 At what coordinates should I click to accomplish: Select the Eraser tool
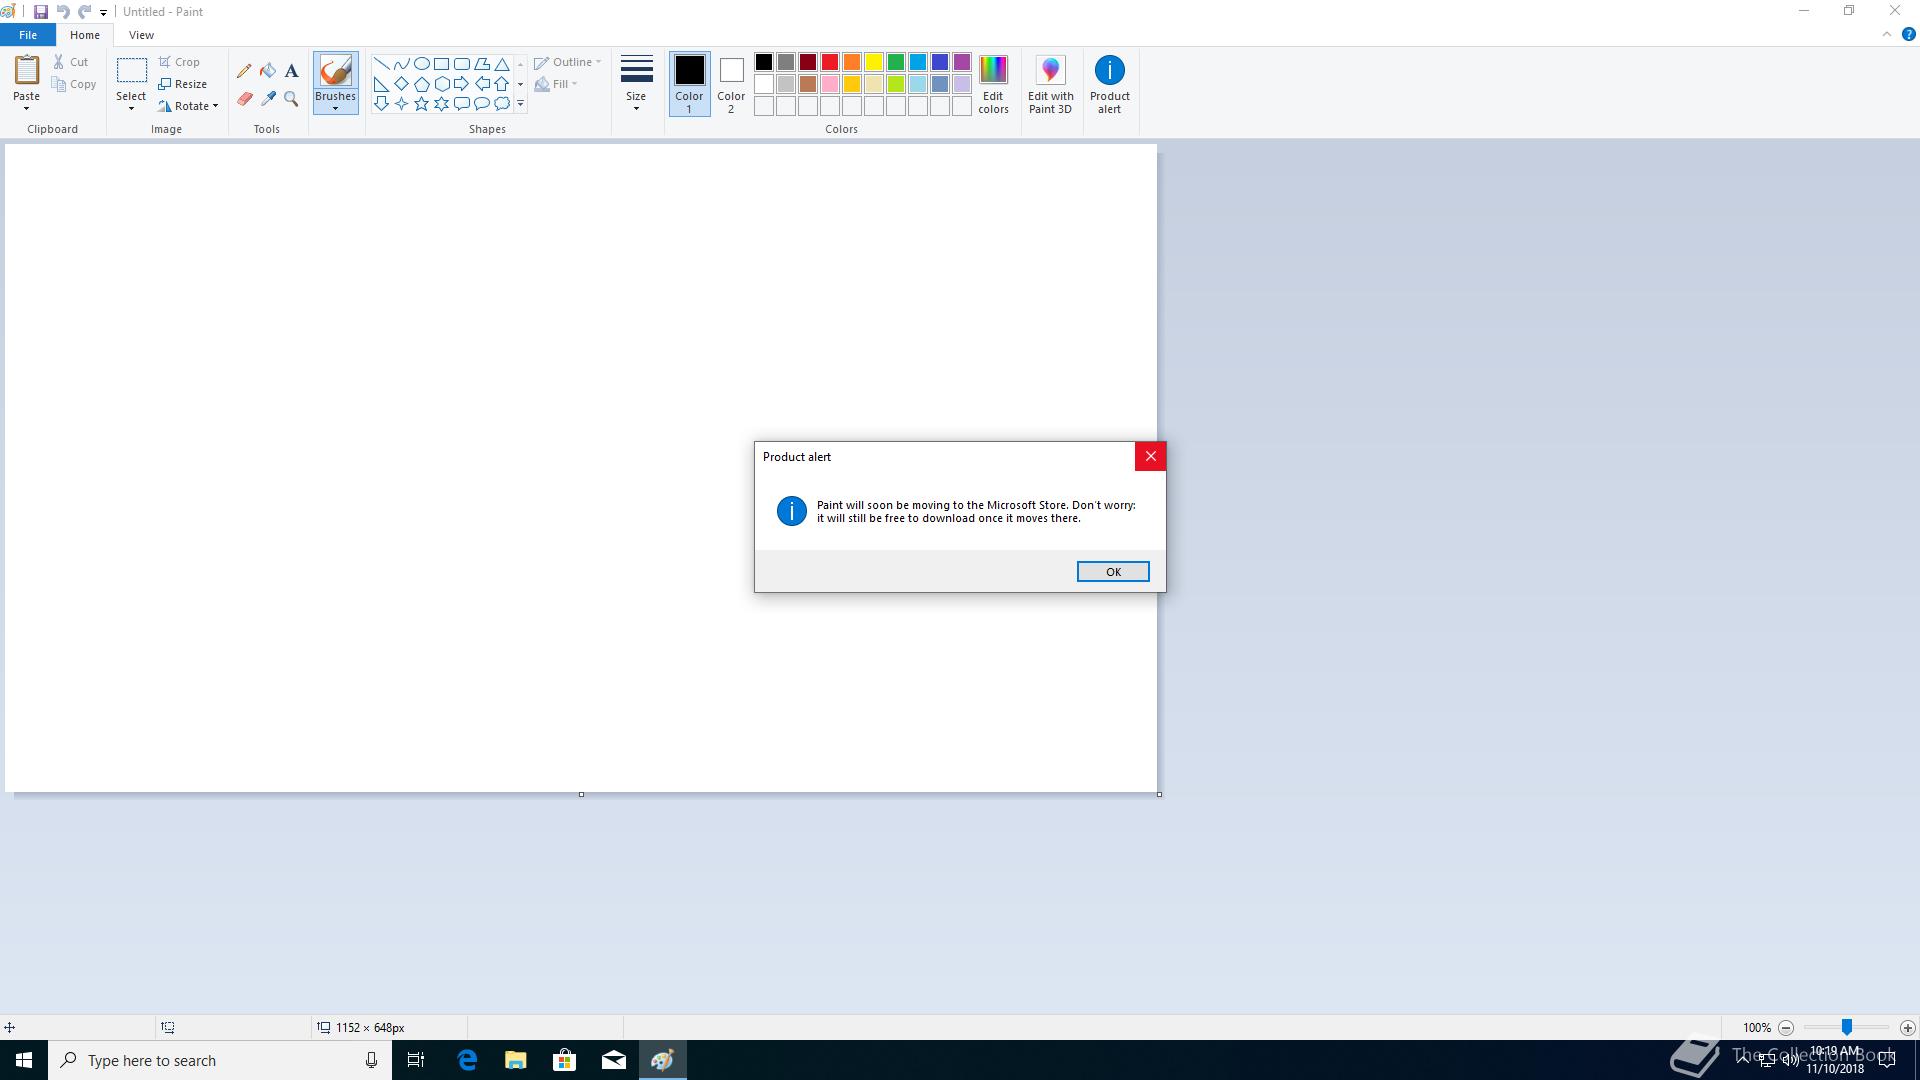click(x=244, y=99)
